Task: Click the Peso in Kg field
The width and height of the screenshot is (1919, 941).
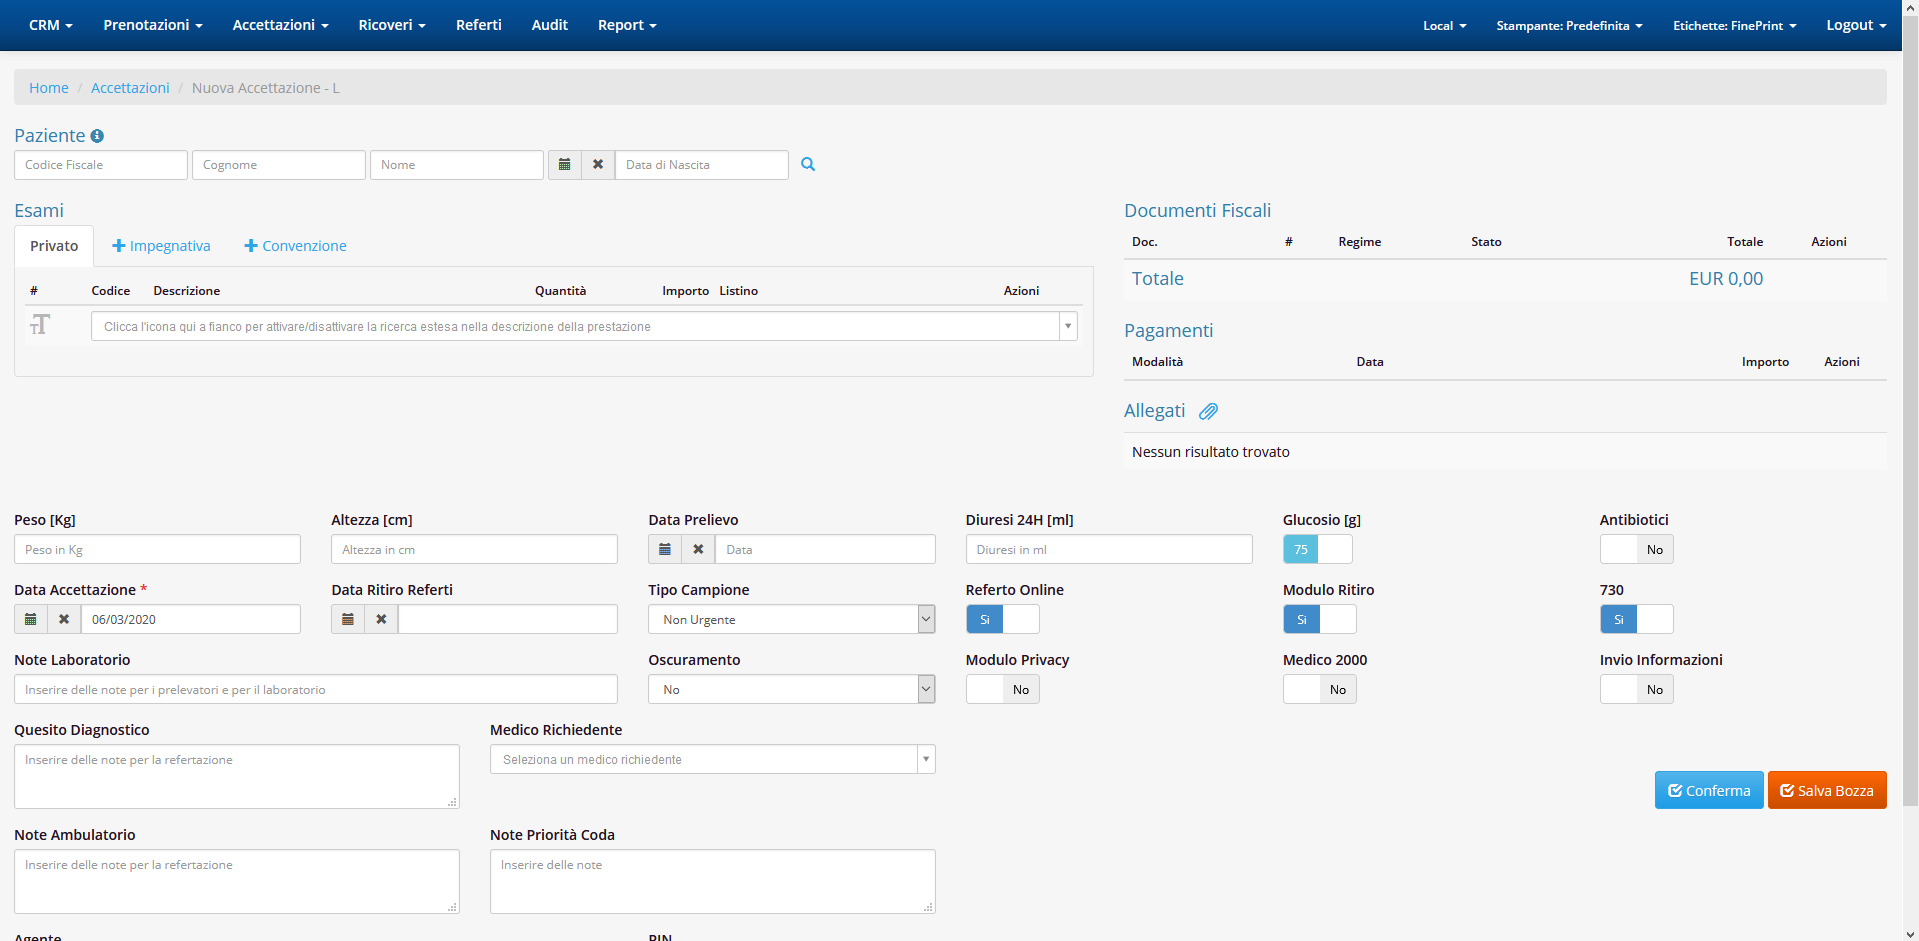Action: [157, 549]
